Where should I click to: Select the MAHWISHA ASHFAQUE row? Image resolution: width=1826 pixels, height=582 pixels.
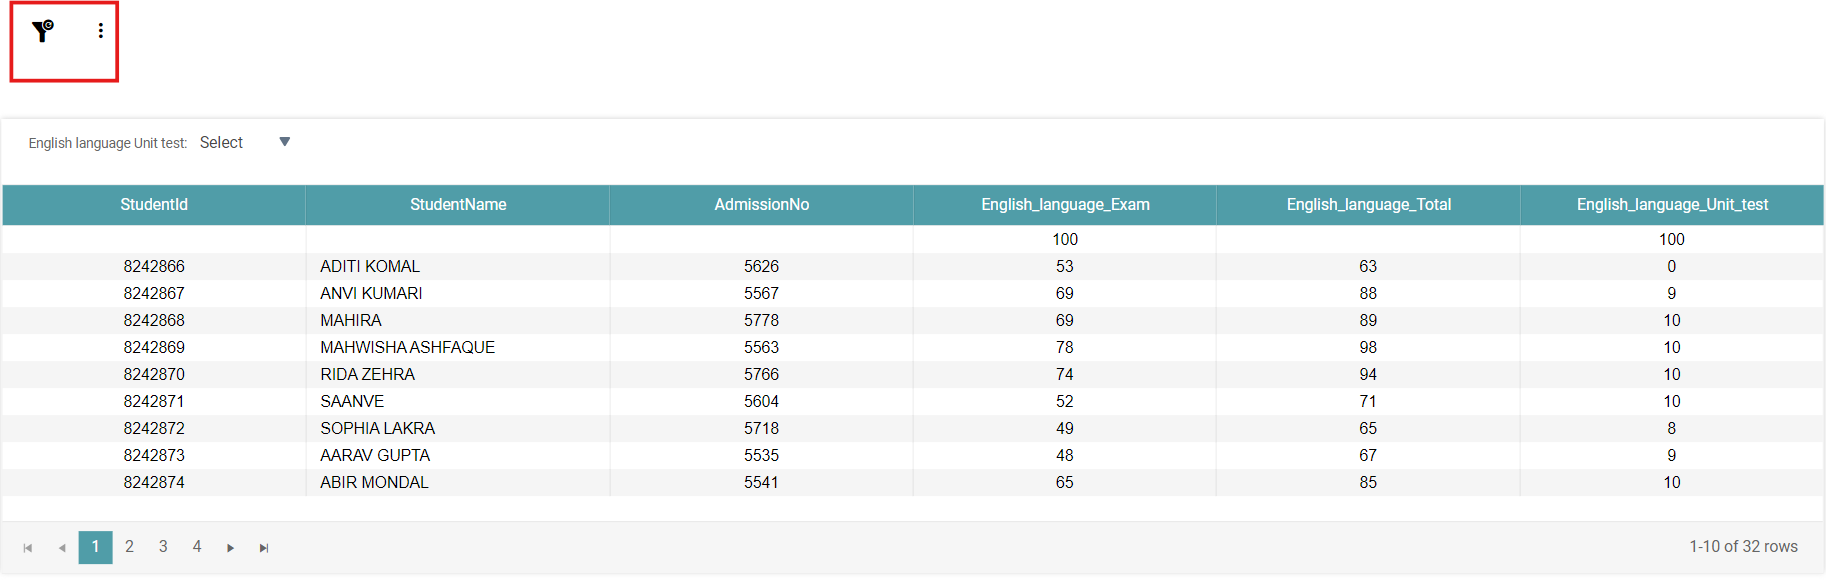407,348
